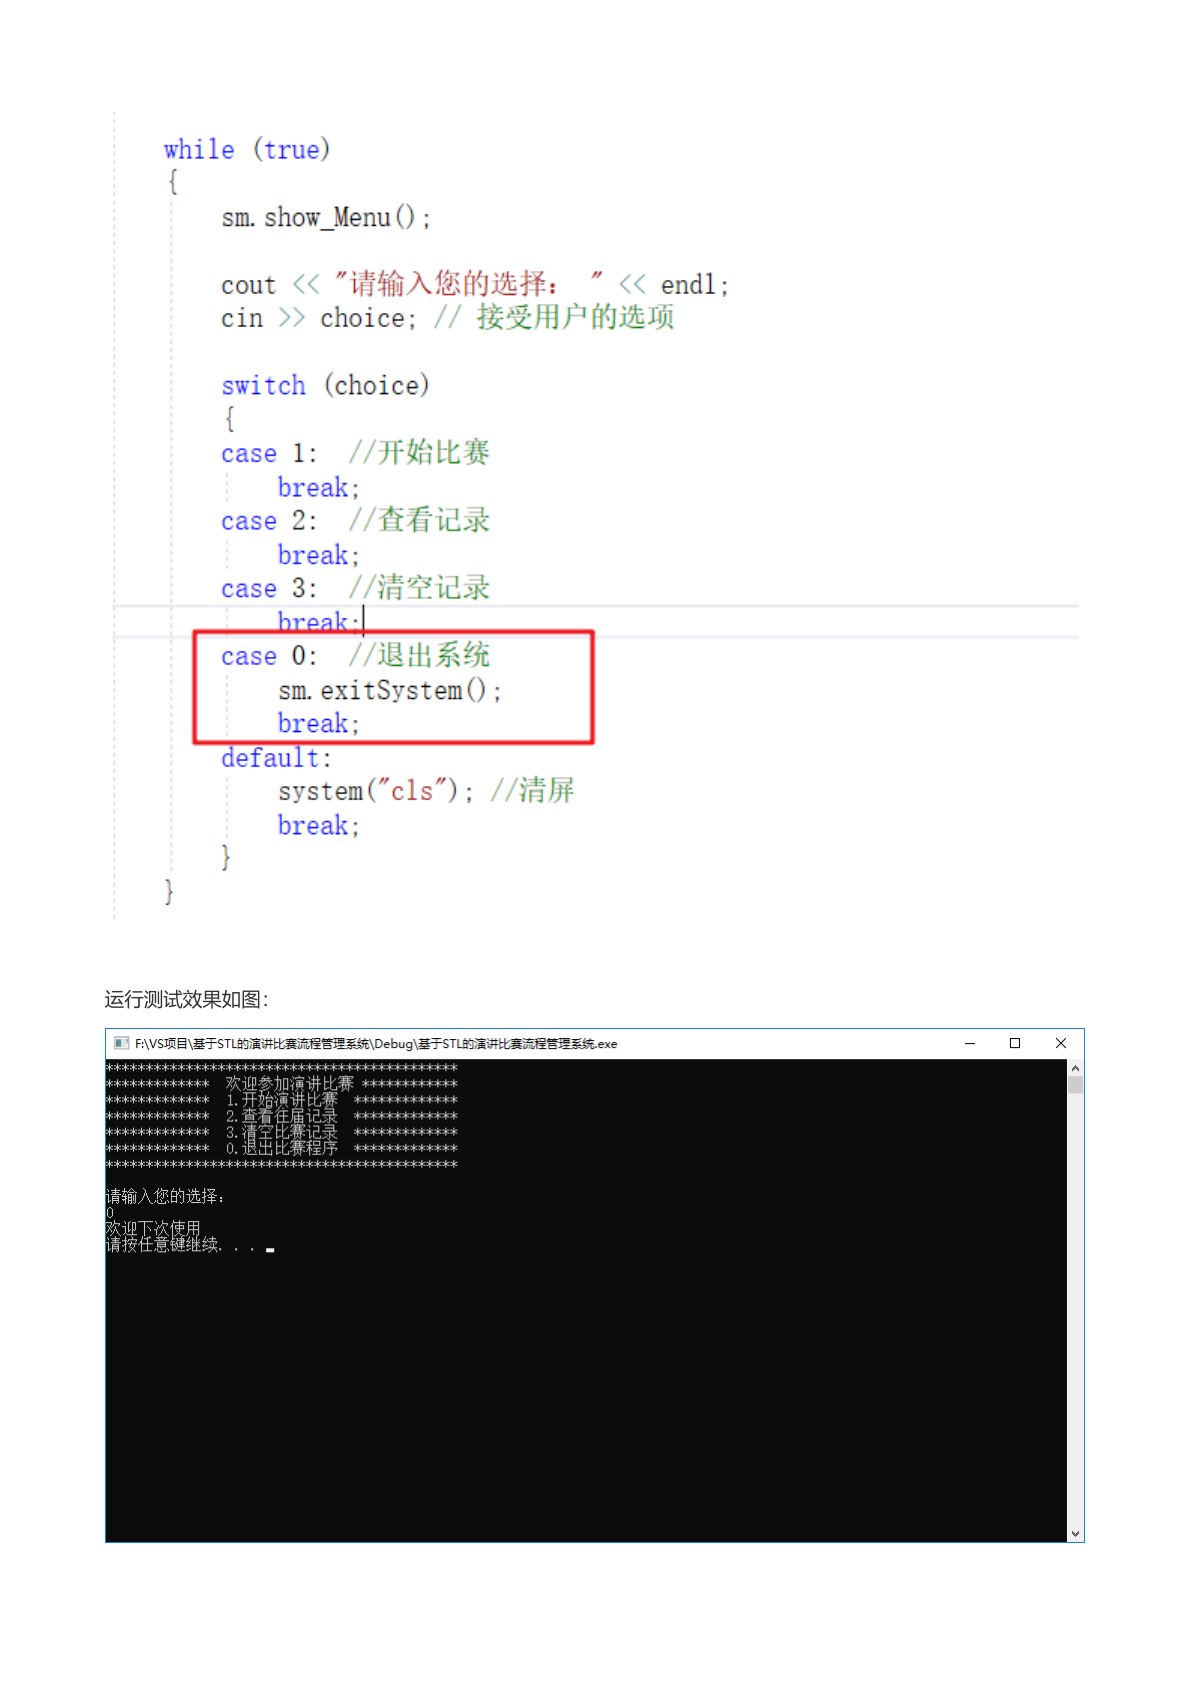Screen dimensions: 1190x1682
Task: Click the console scrollbar thumb
Action: [x=1075, y=1086]
